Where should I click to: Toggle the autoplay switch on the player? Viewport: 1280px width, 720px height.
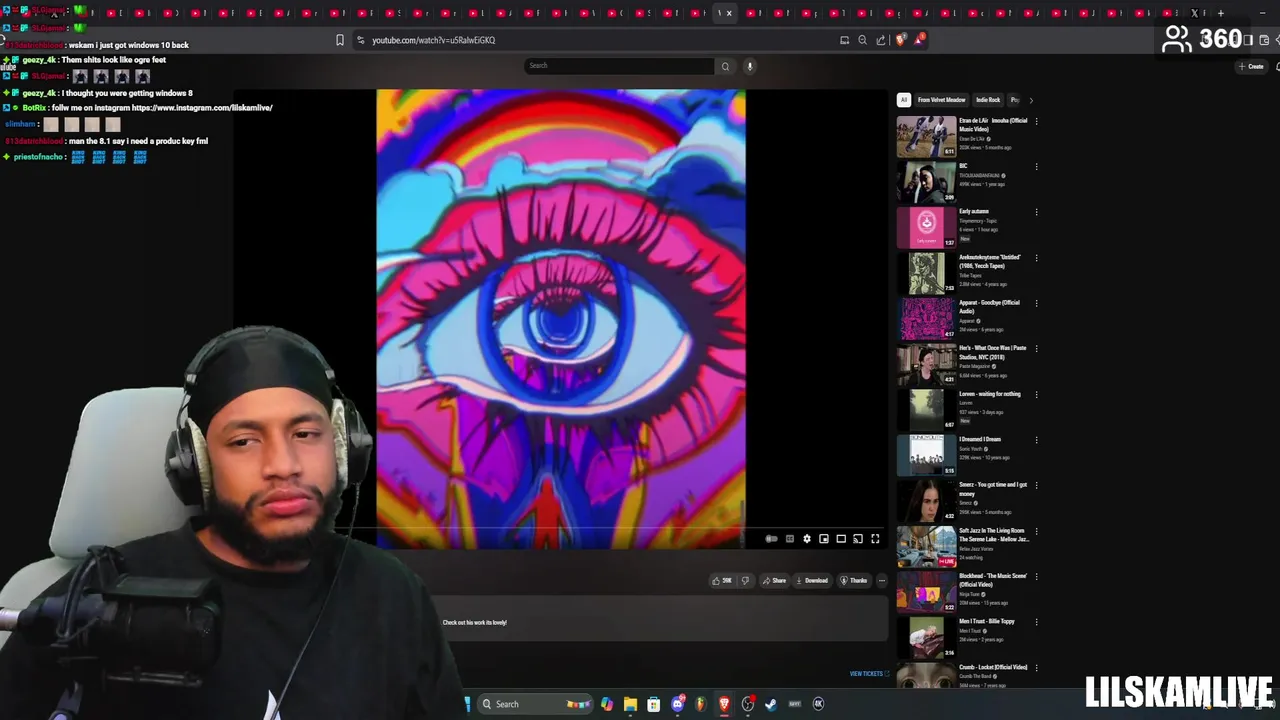click(771, 539)
